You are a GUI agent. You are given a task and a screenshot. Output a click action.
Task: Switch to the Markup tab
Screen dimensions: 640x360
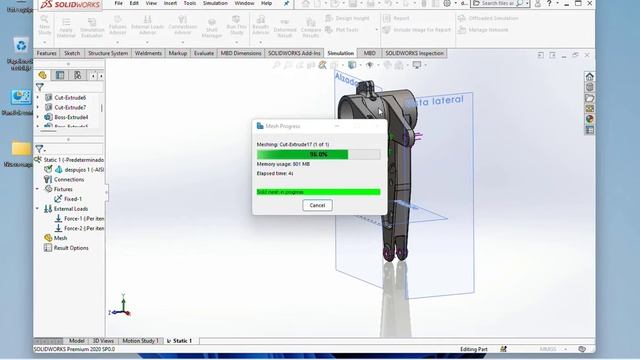(x=178, y=53)
